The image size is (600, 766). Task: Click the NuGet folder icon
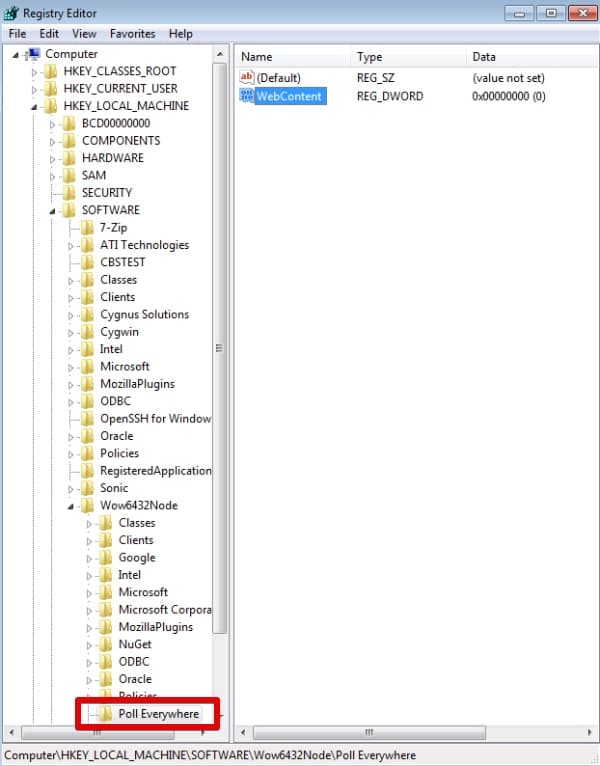105,644
